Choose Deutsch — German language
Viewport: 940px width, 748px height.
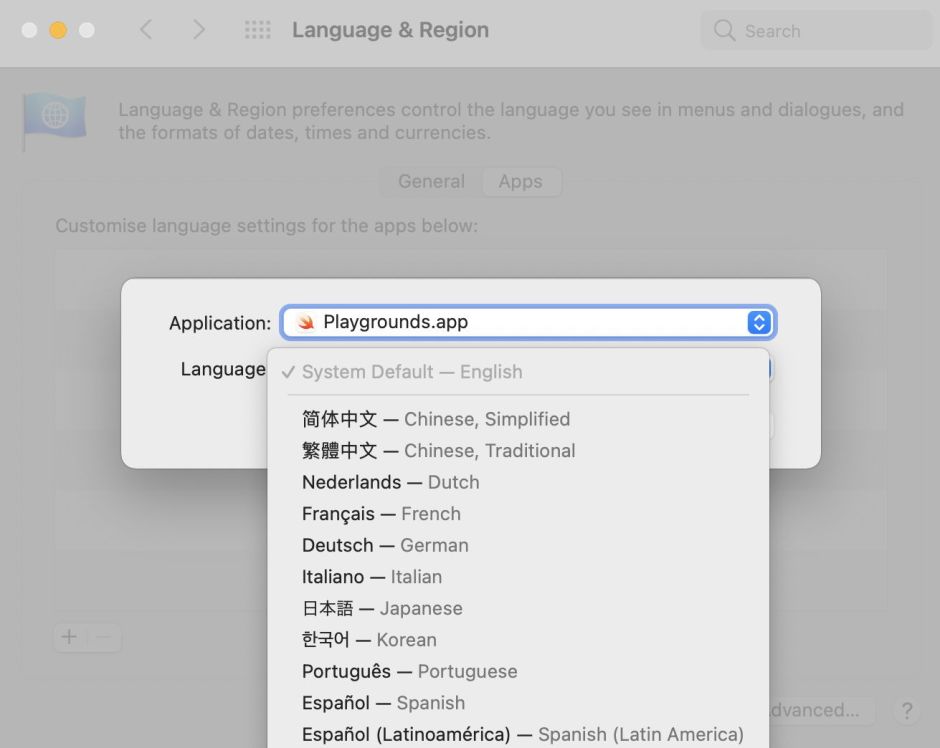coord(385,545)
